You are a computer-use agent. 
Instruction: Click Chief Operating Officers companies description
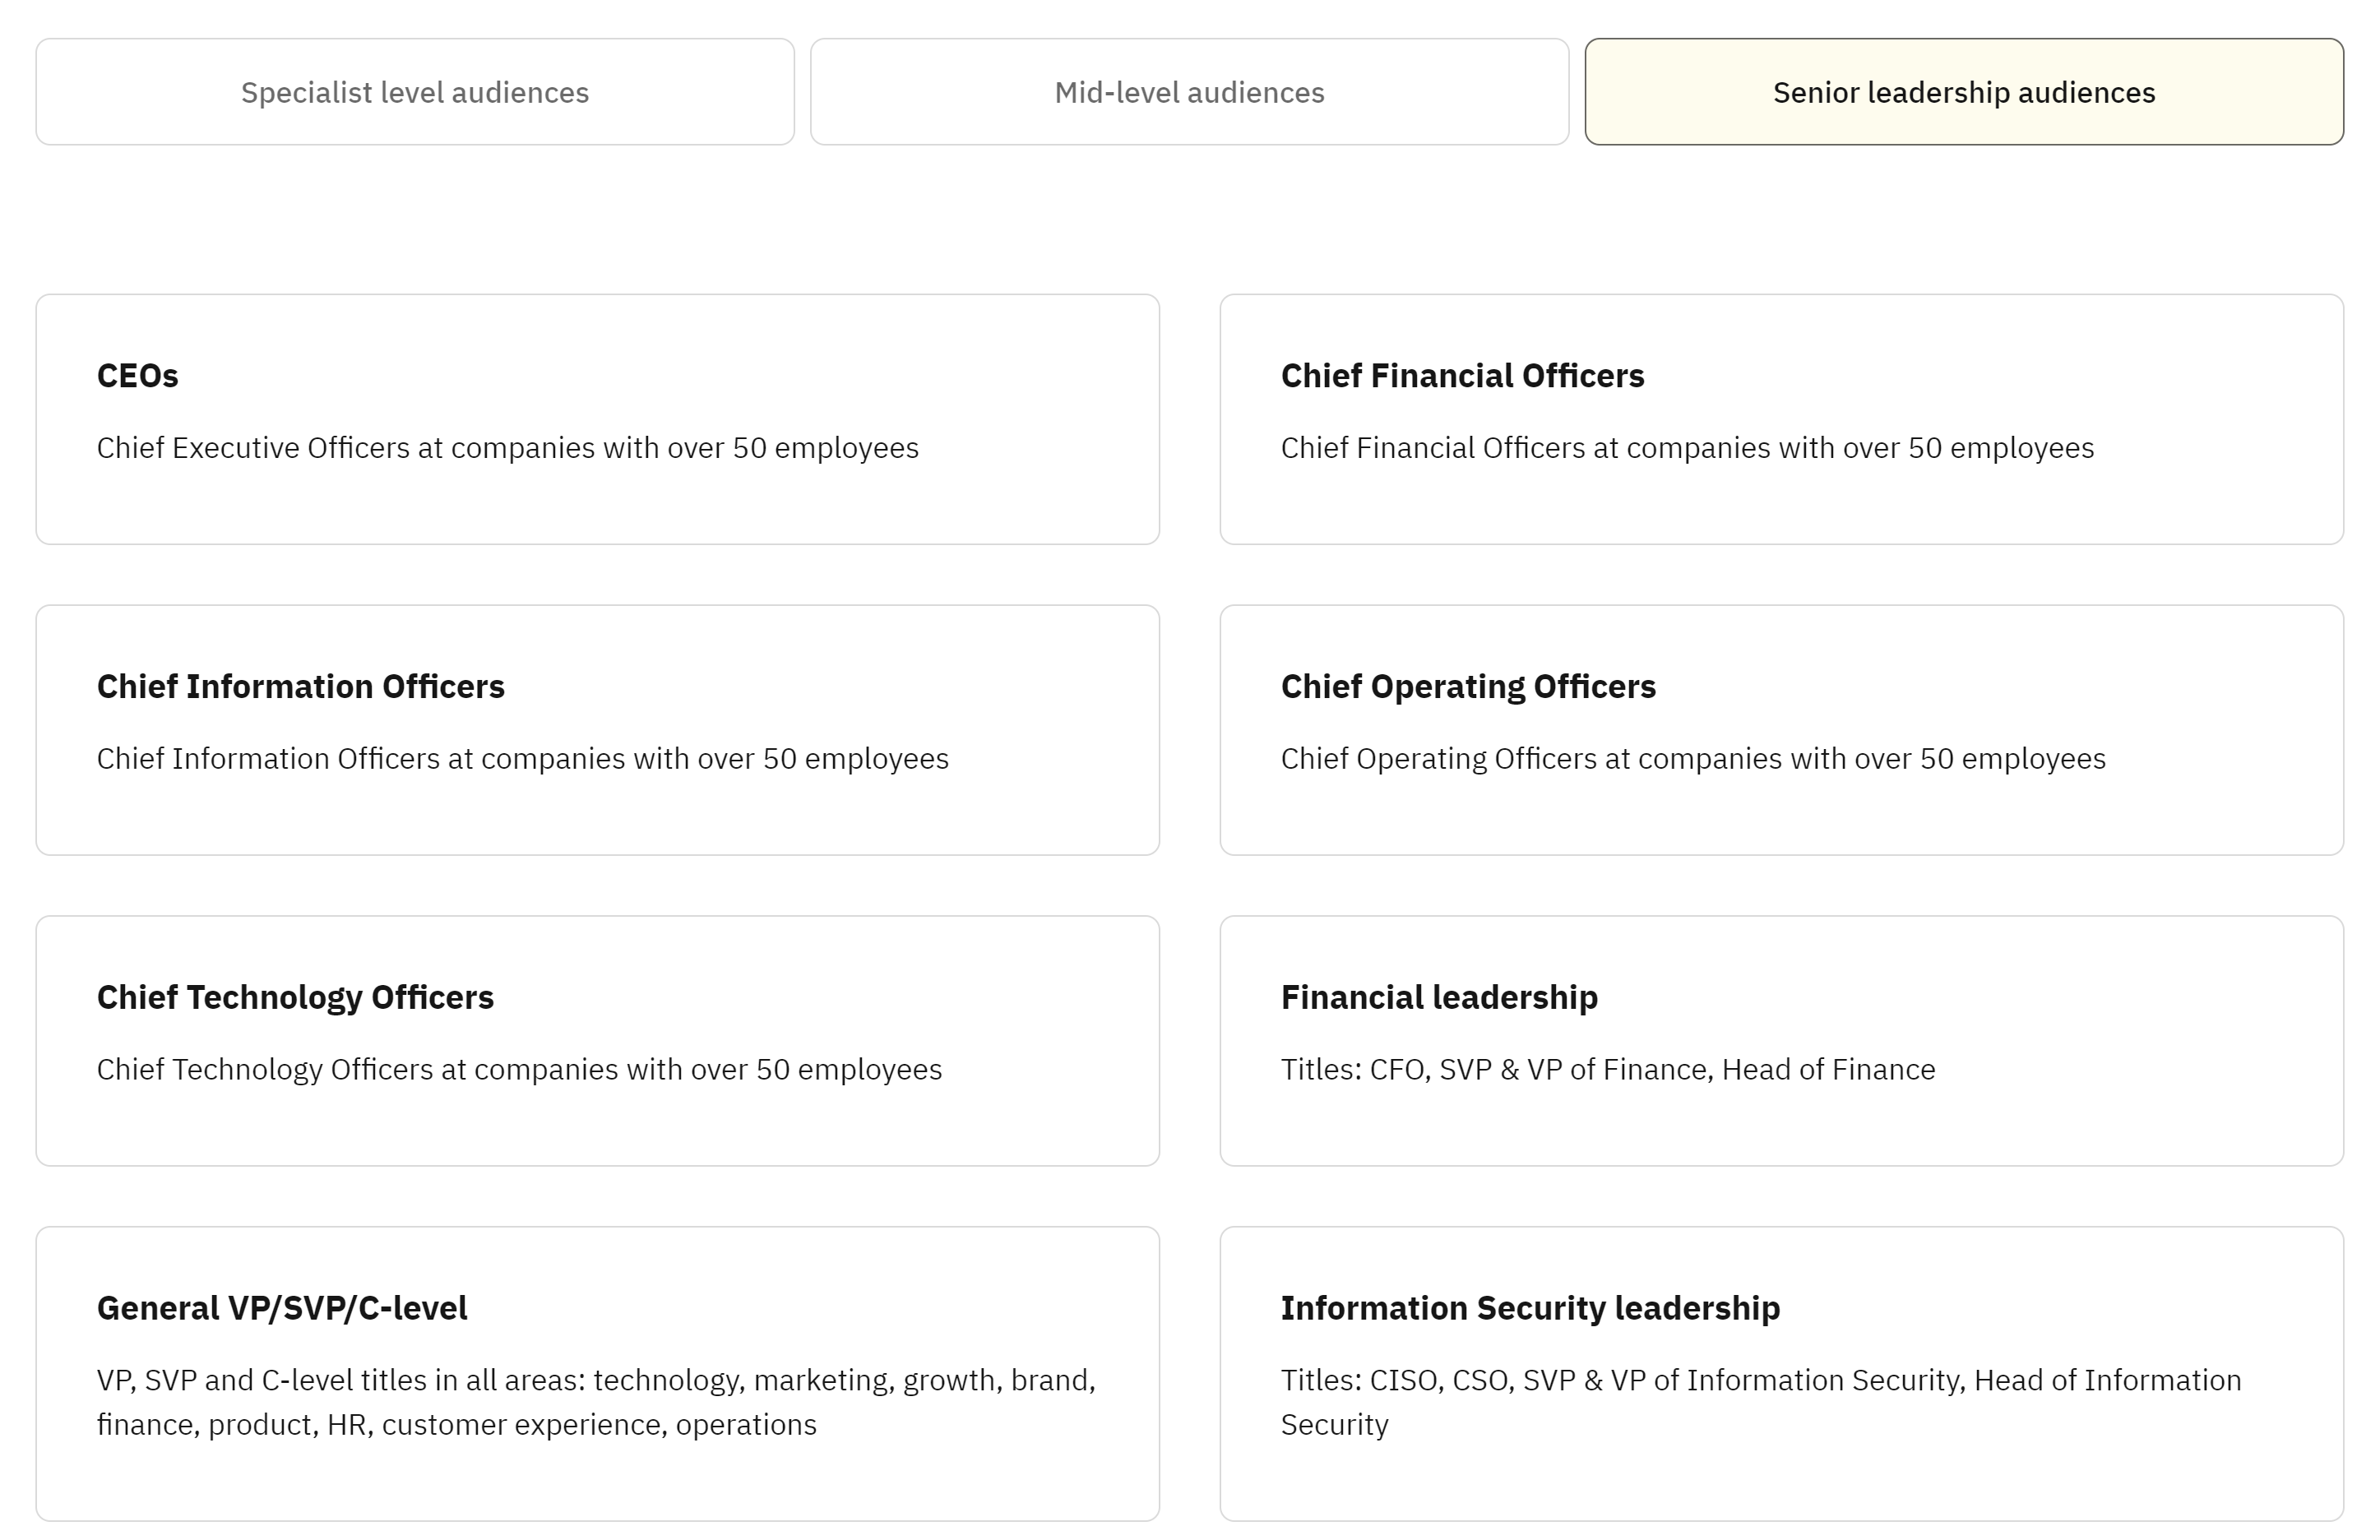[1693, 759]
